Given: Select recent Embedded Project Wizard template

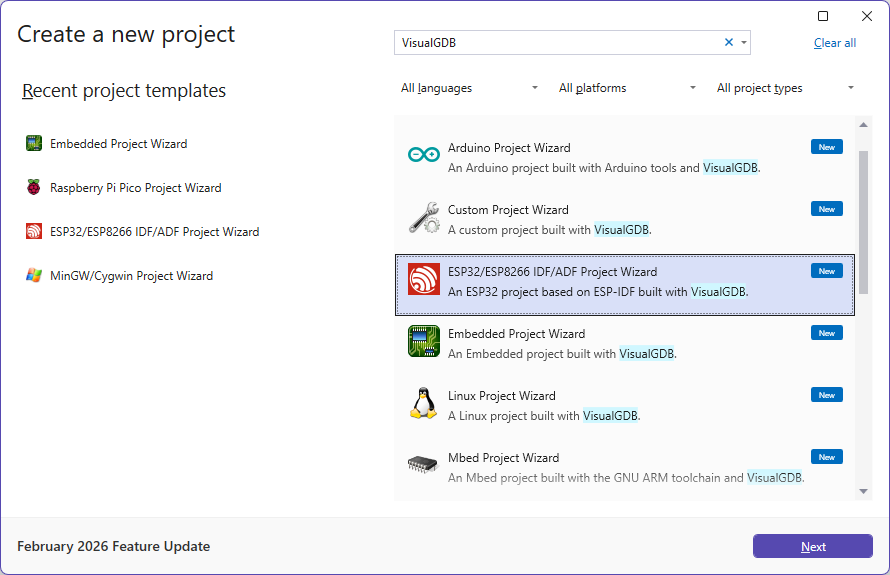Looking at the screenshot, I should point(118,144).
